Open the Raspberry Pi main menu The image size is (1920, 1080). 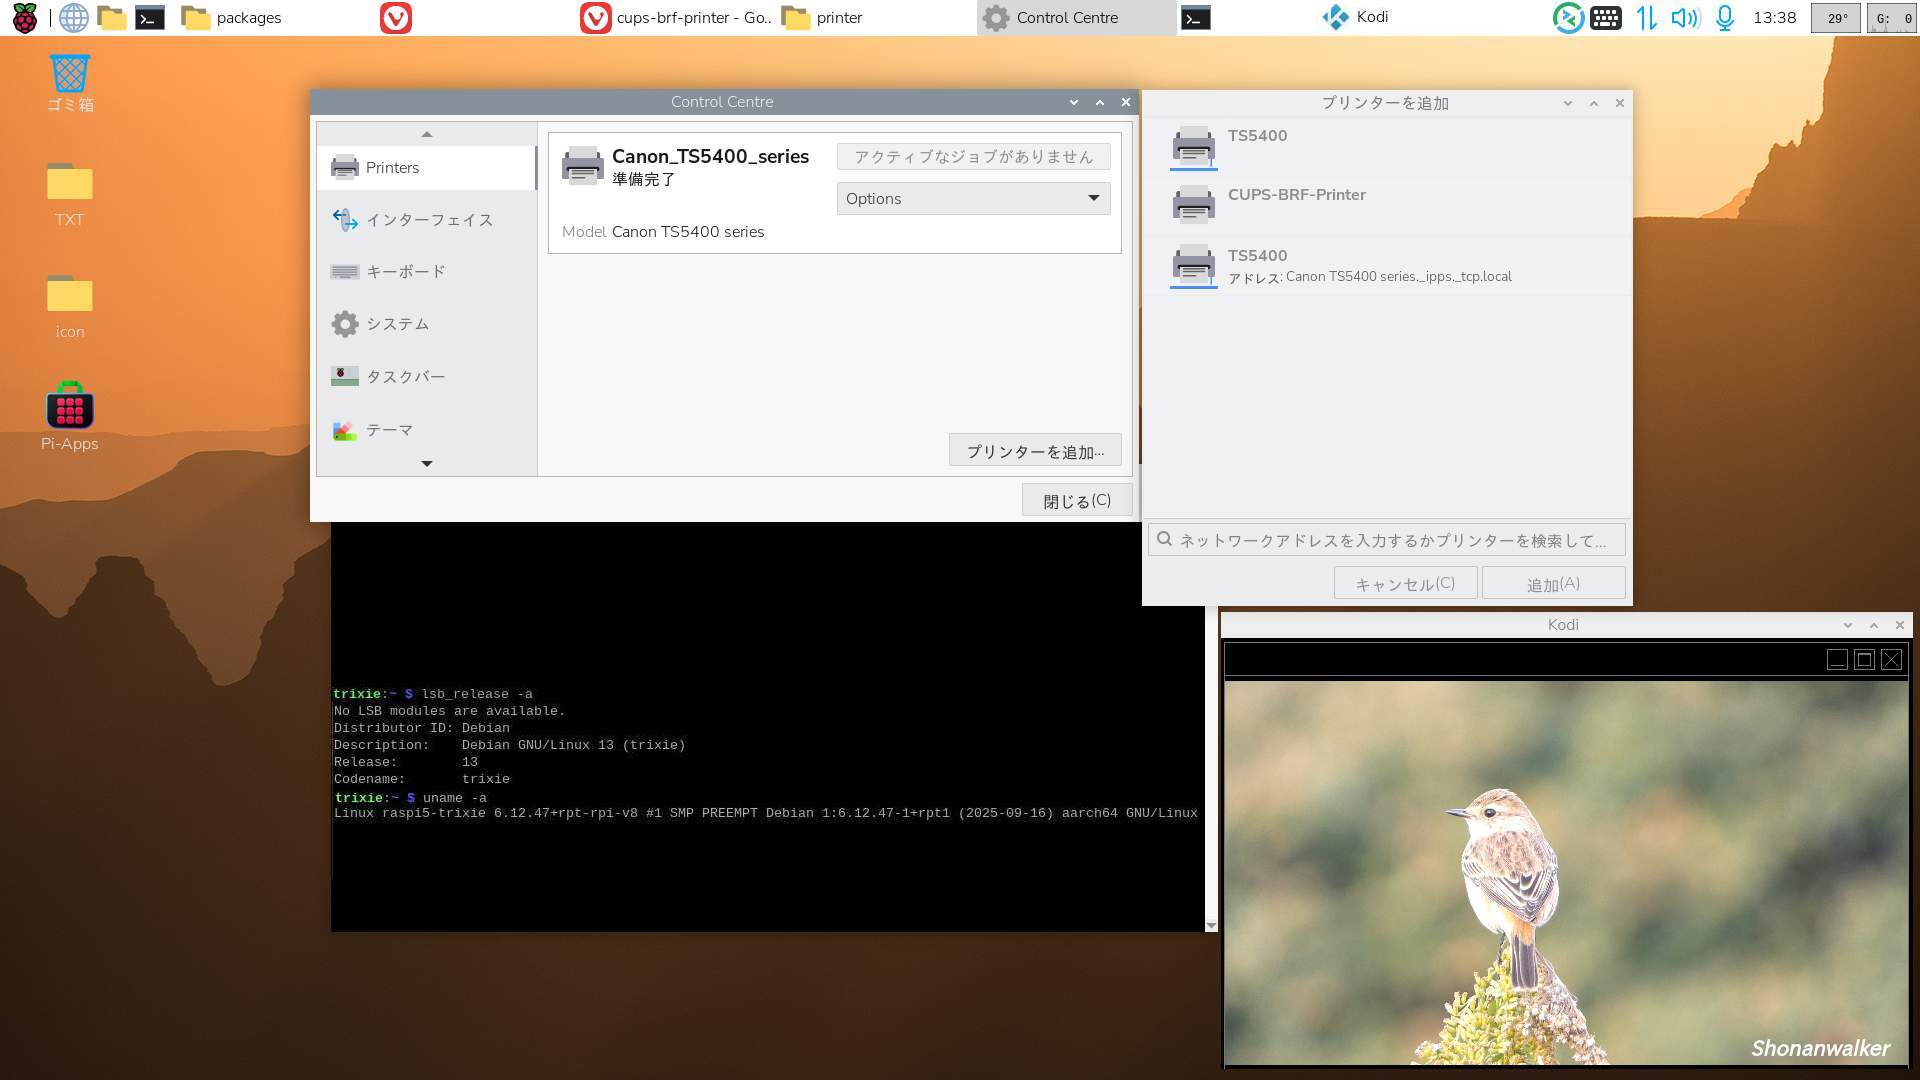24,18
